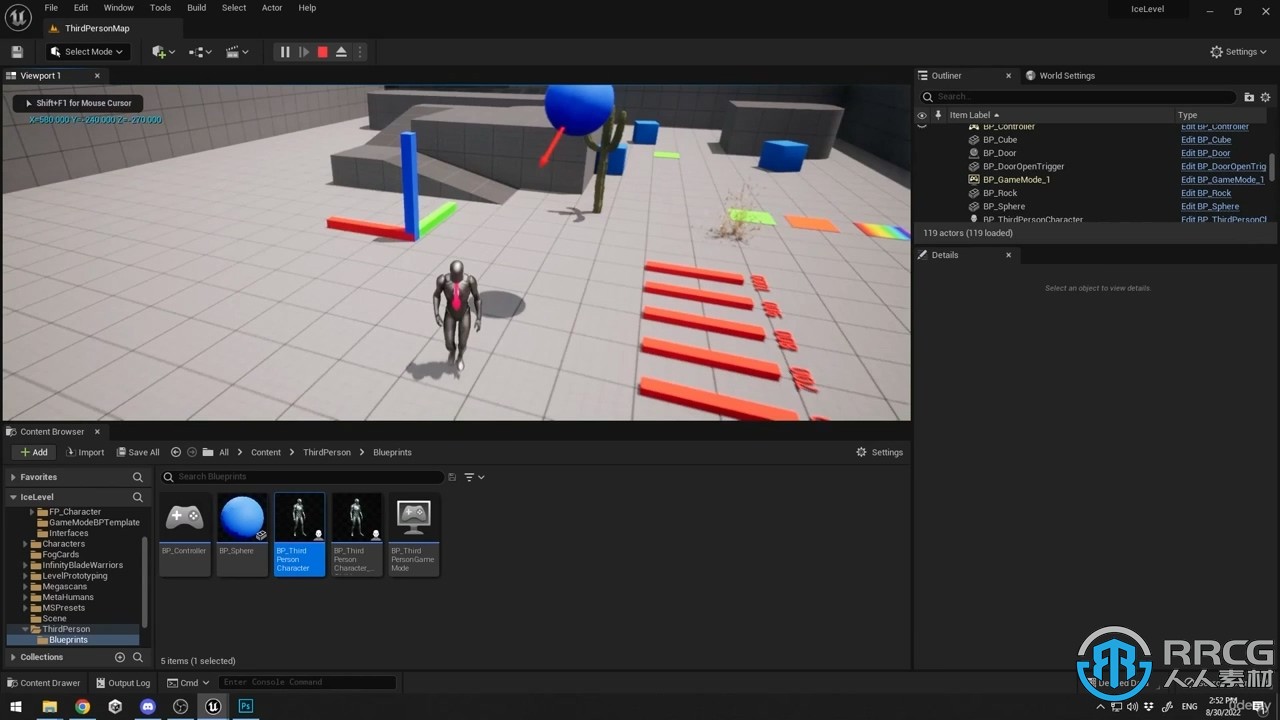Go forward in Content Browser history
The width and height of the screenshot is (1280, 720).
tap(192, 452)
